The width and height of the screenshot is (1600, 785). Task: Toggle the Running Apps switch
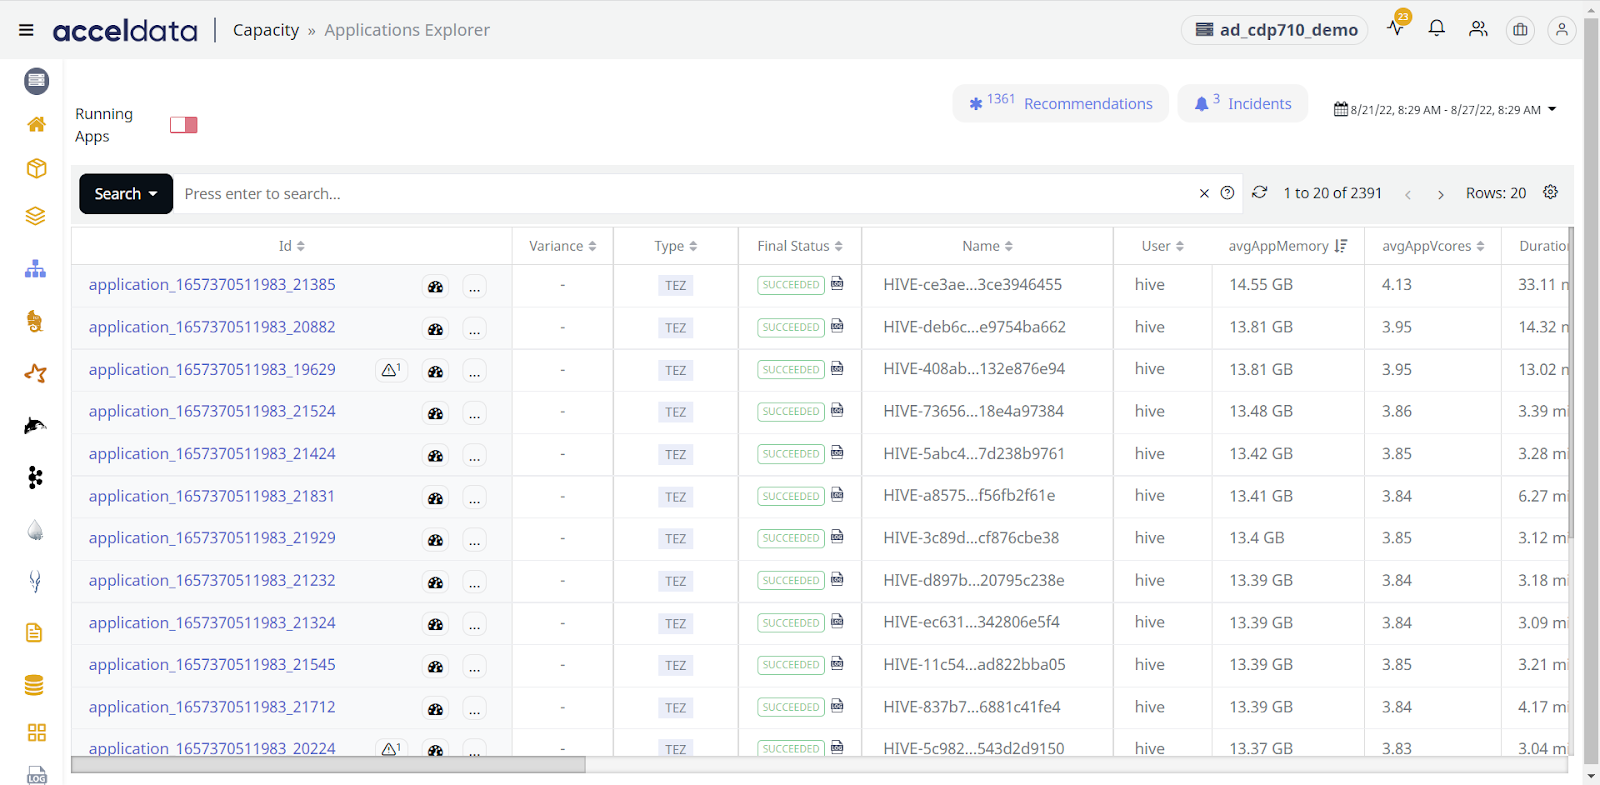183,125
